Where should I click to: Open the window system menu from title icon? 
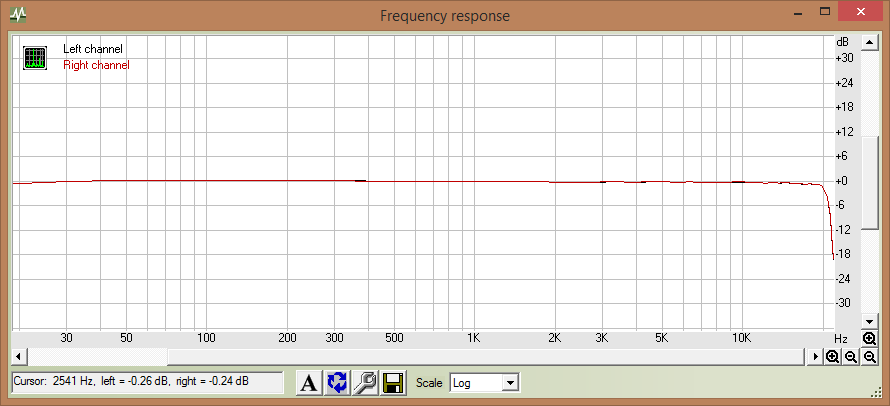[x=19, y=16]
